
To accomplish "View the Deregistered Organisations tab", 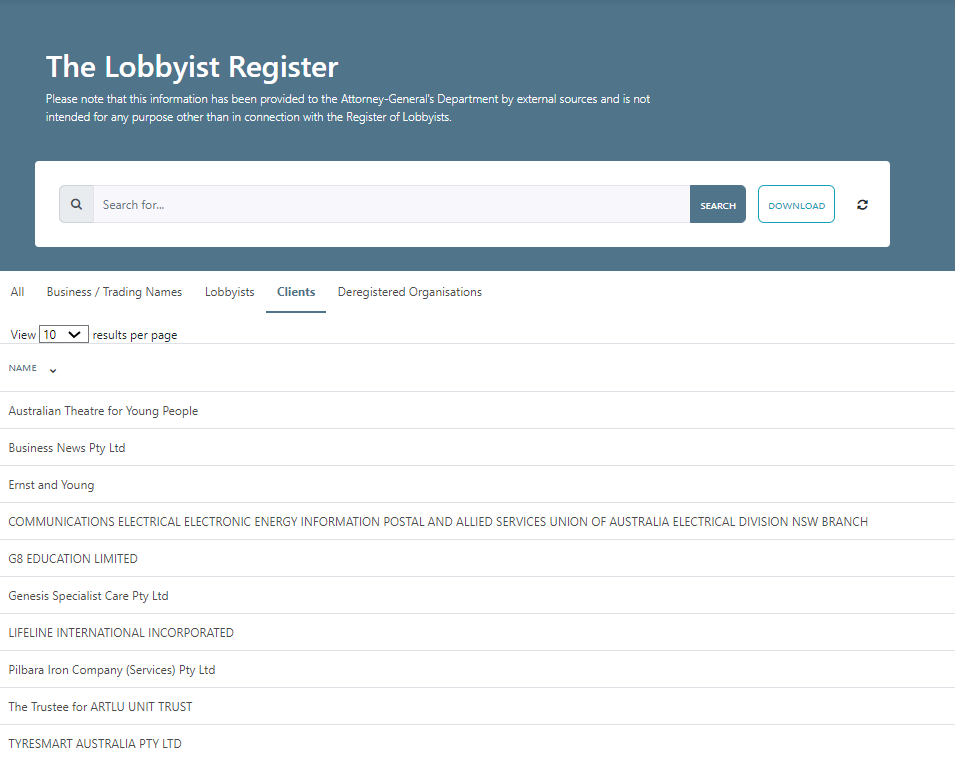I will [x=409, y=291].
